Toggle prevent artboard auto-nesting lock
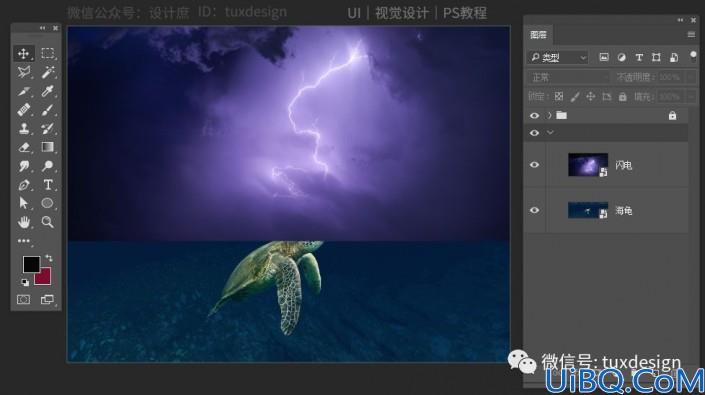The image size is (705, 395). click(607, 97)
